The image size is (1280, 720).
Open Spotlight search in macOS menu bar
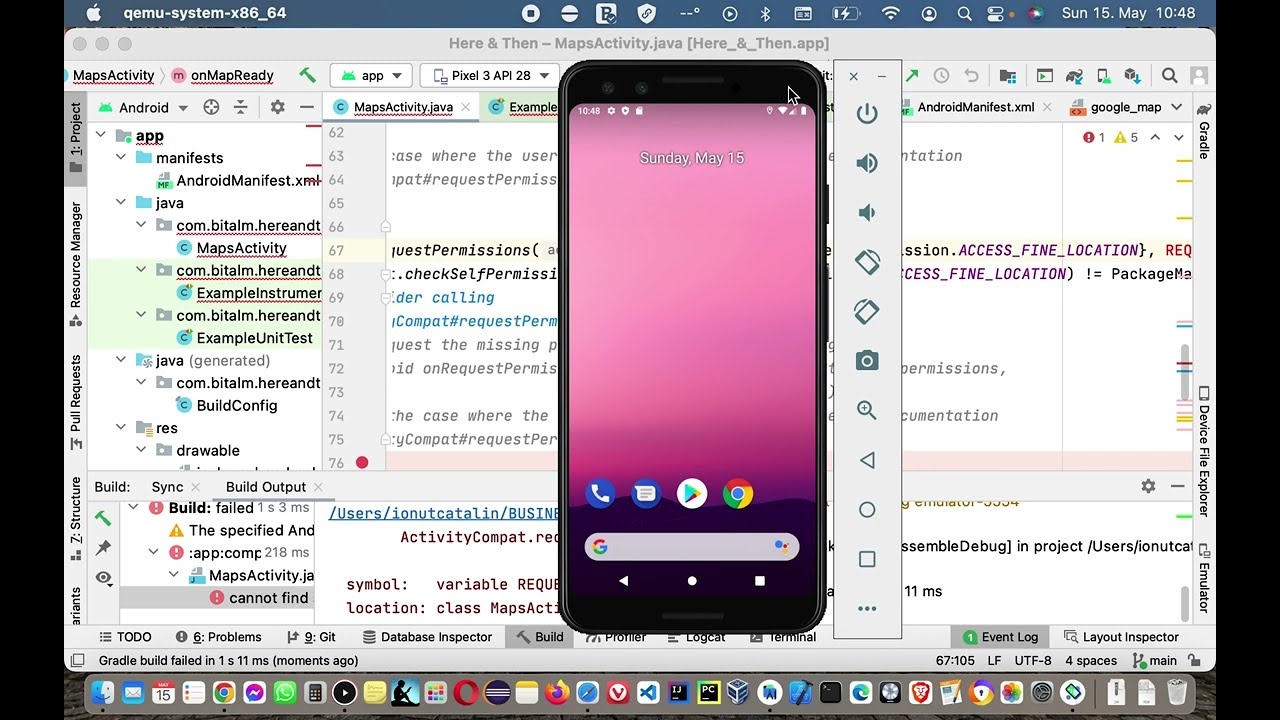(x=964, y=14)
